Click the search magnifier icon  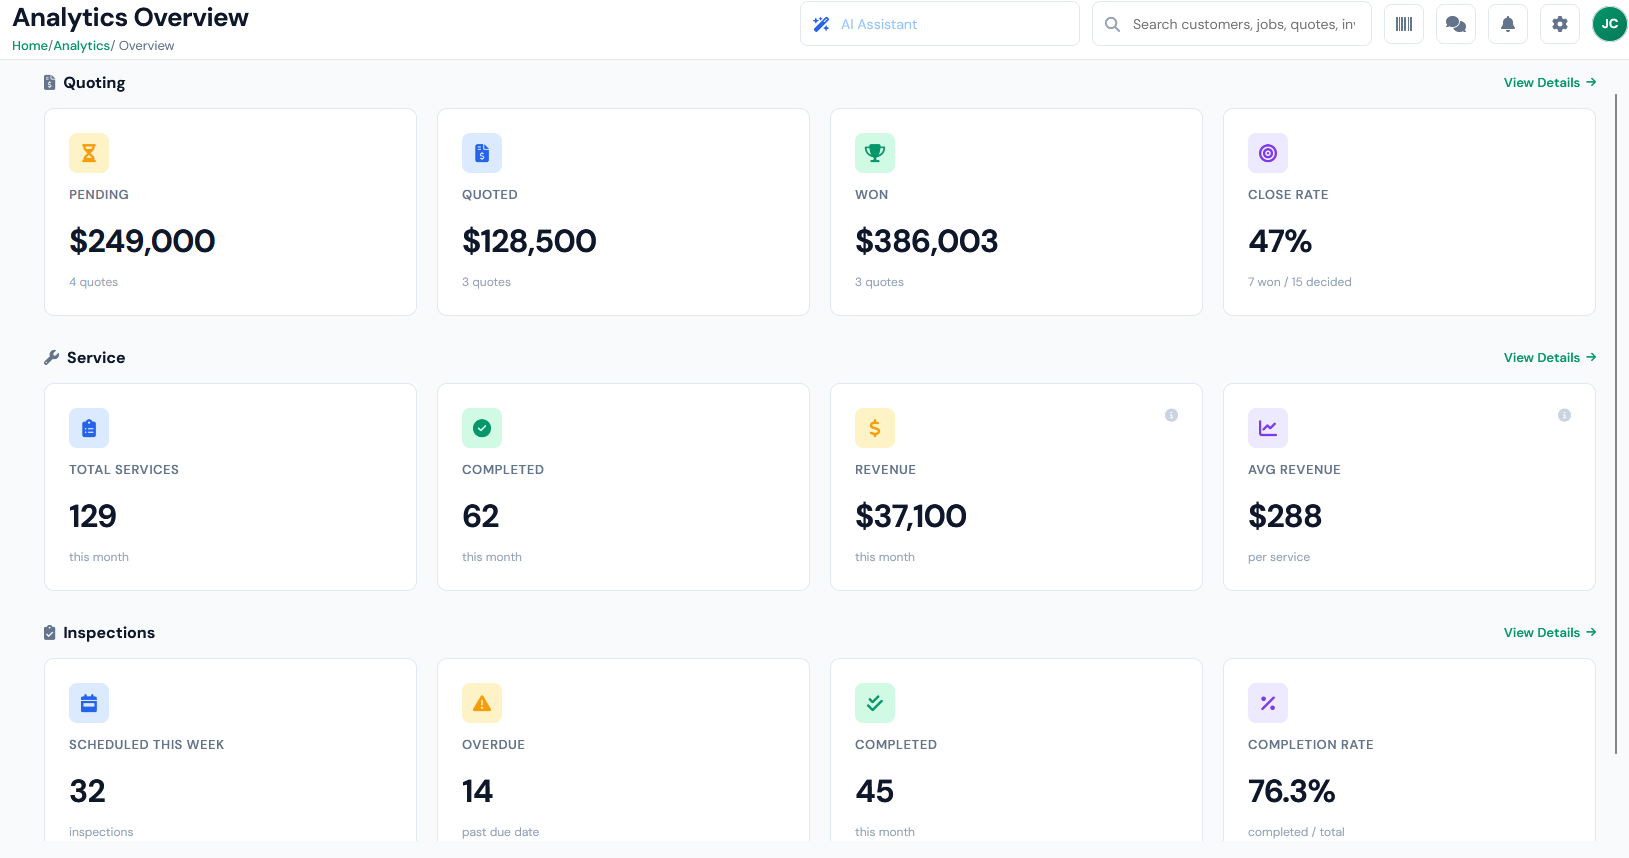[x=1112, y=24]
